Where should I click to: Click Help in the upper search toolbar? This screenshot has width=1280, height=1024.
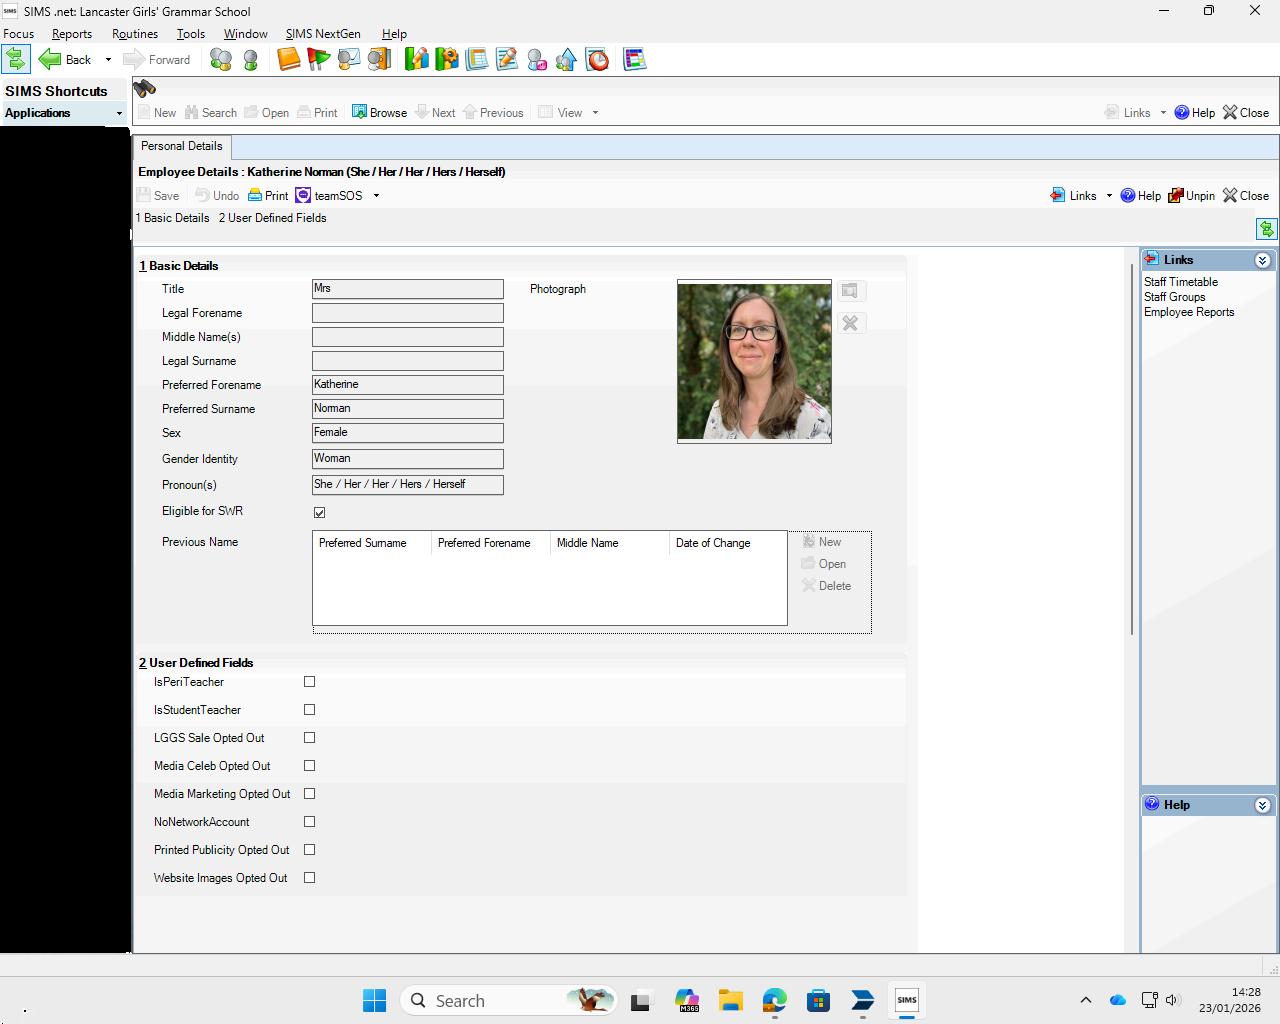(1194, 112)
